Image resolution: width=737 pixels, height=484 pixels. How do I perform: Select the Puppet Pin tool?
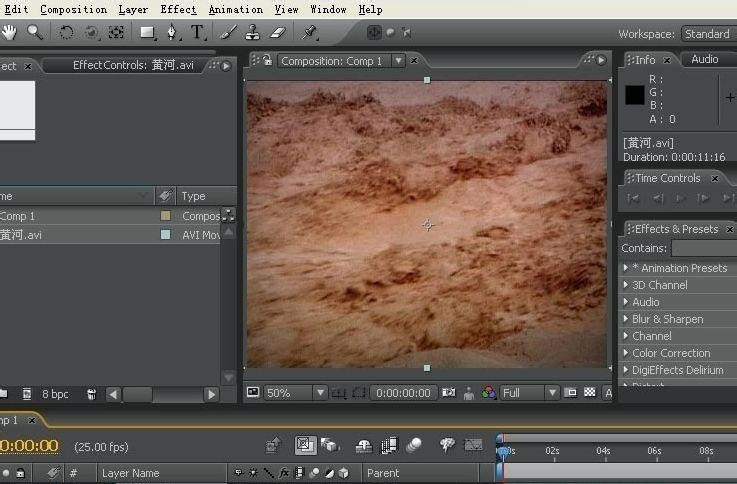pyautogui.click(x=310, y=32)
